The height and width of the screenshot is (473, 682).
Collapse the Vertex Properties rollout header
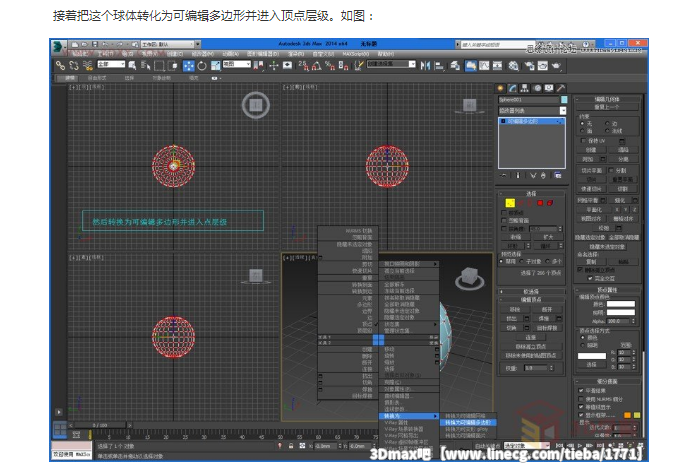(607, 289)
